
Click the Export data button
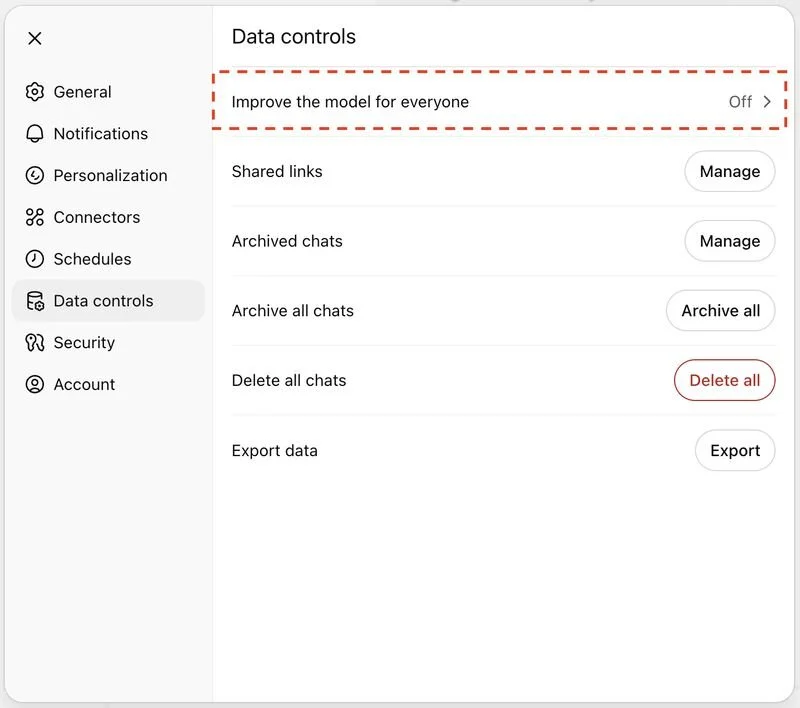click(x=735, y=451)
